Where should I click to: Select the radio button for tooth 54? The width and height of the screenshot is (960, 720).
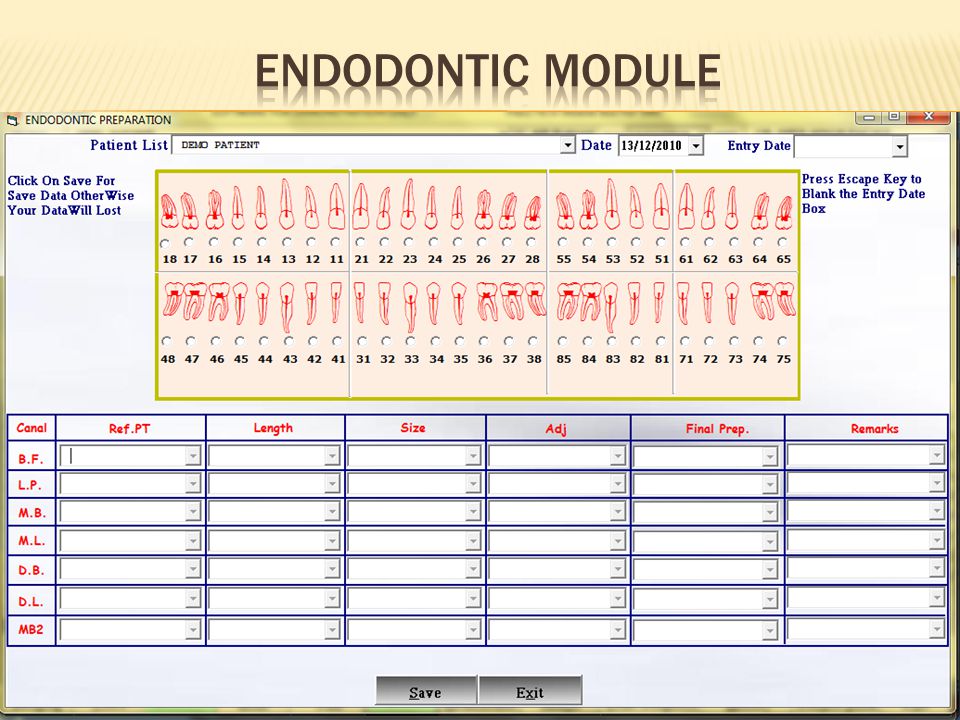(587, 242)
